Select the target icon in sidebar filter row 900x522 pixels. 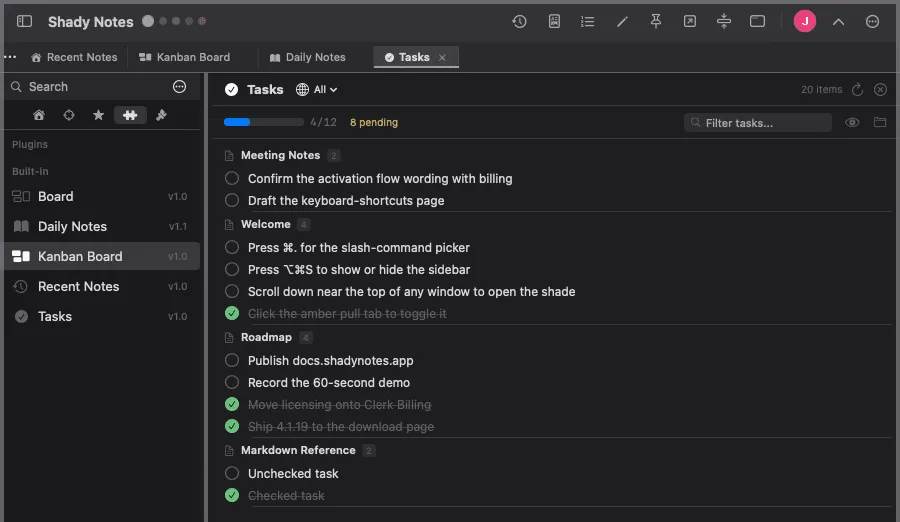69,115
